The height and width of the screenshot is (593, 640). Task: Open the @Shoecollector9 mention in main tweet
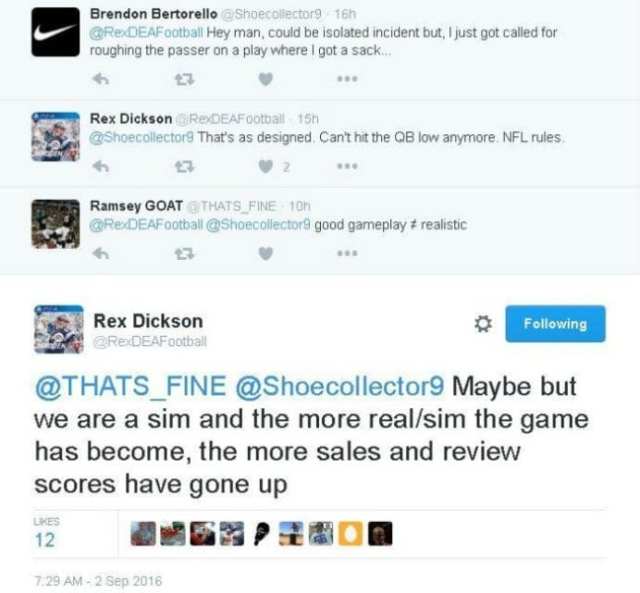[340, 386]
